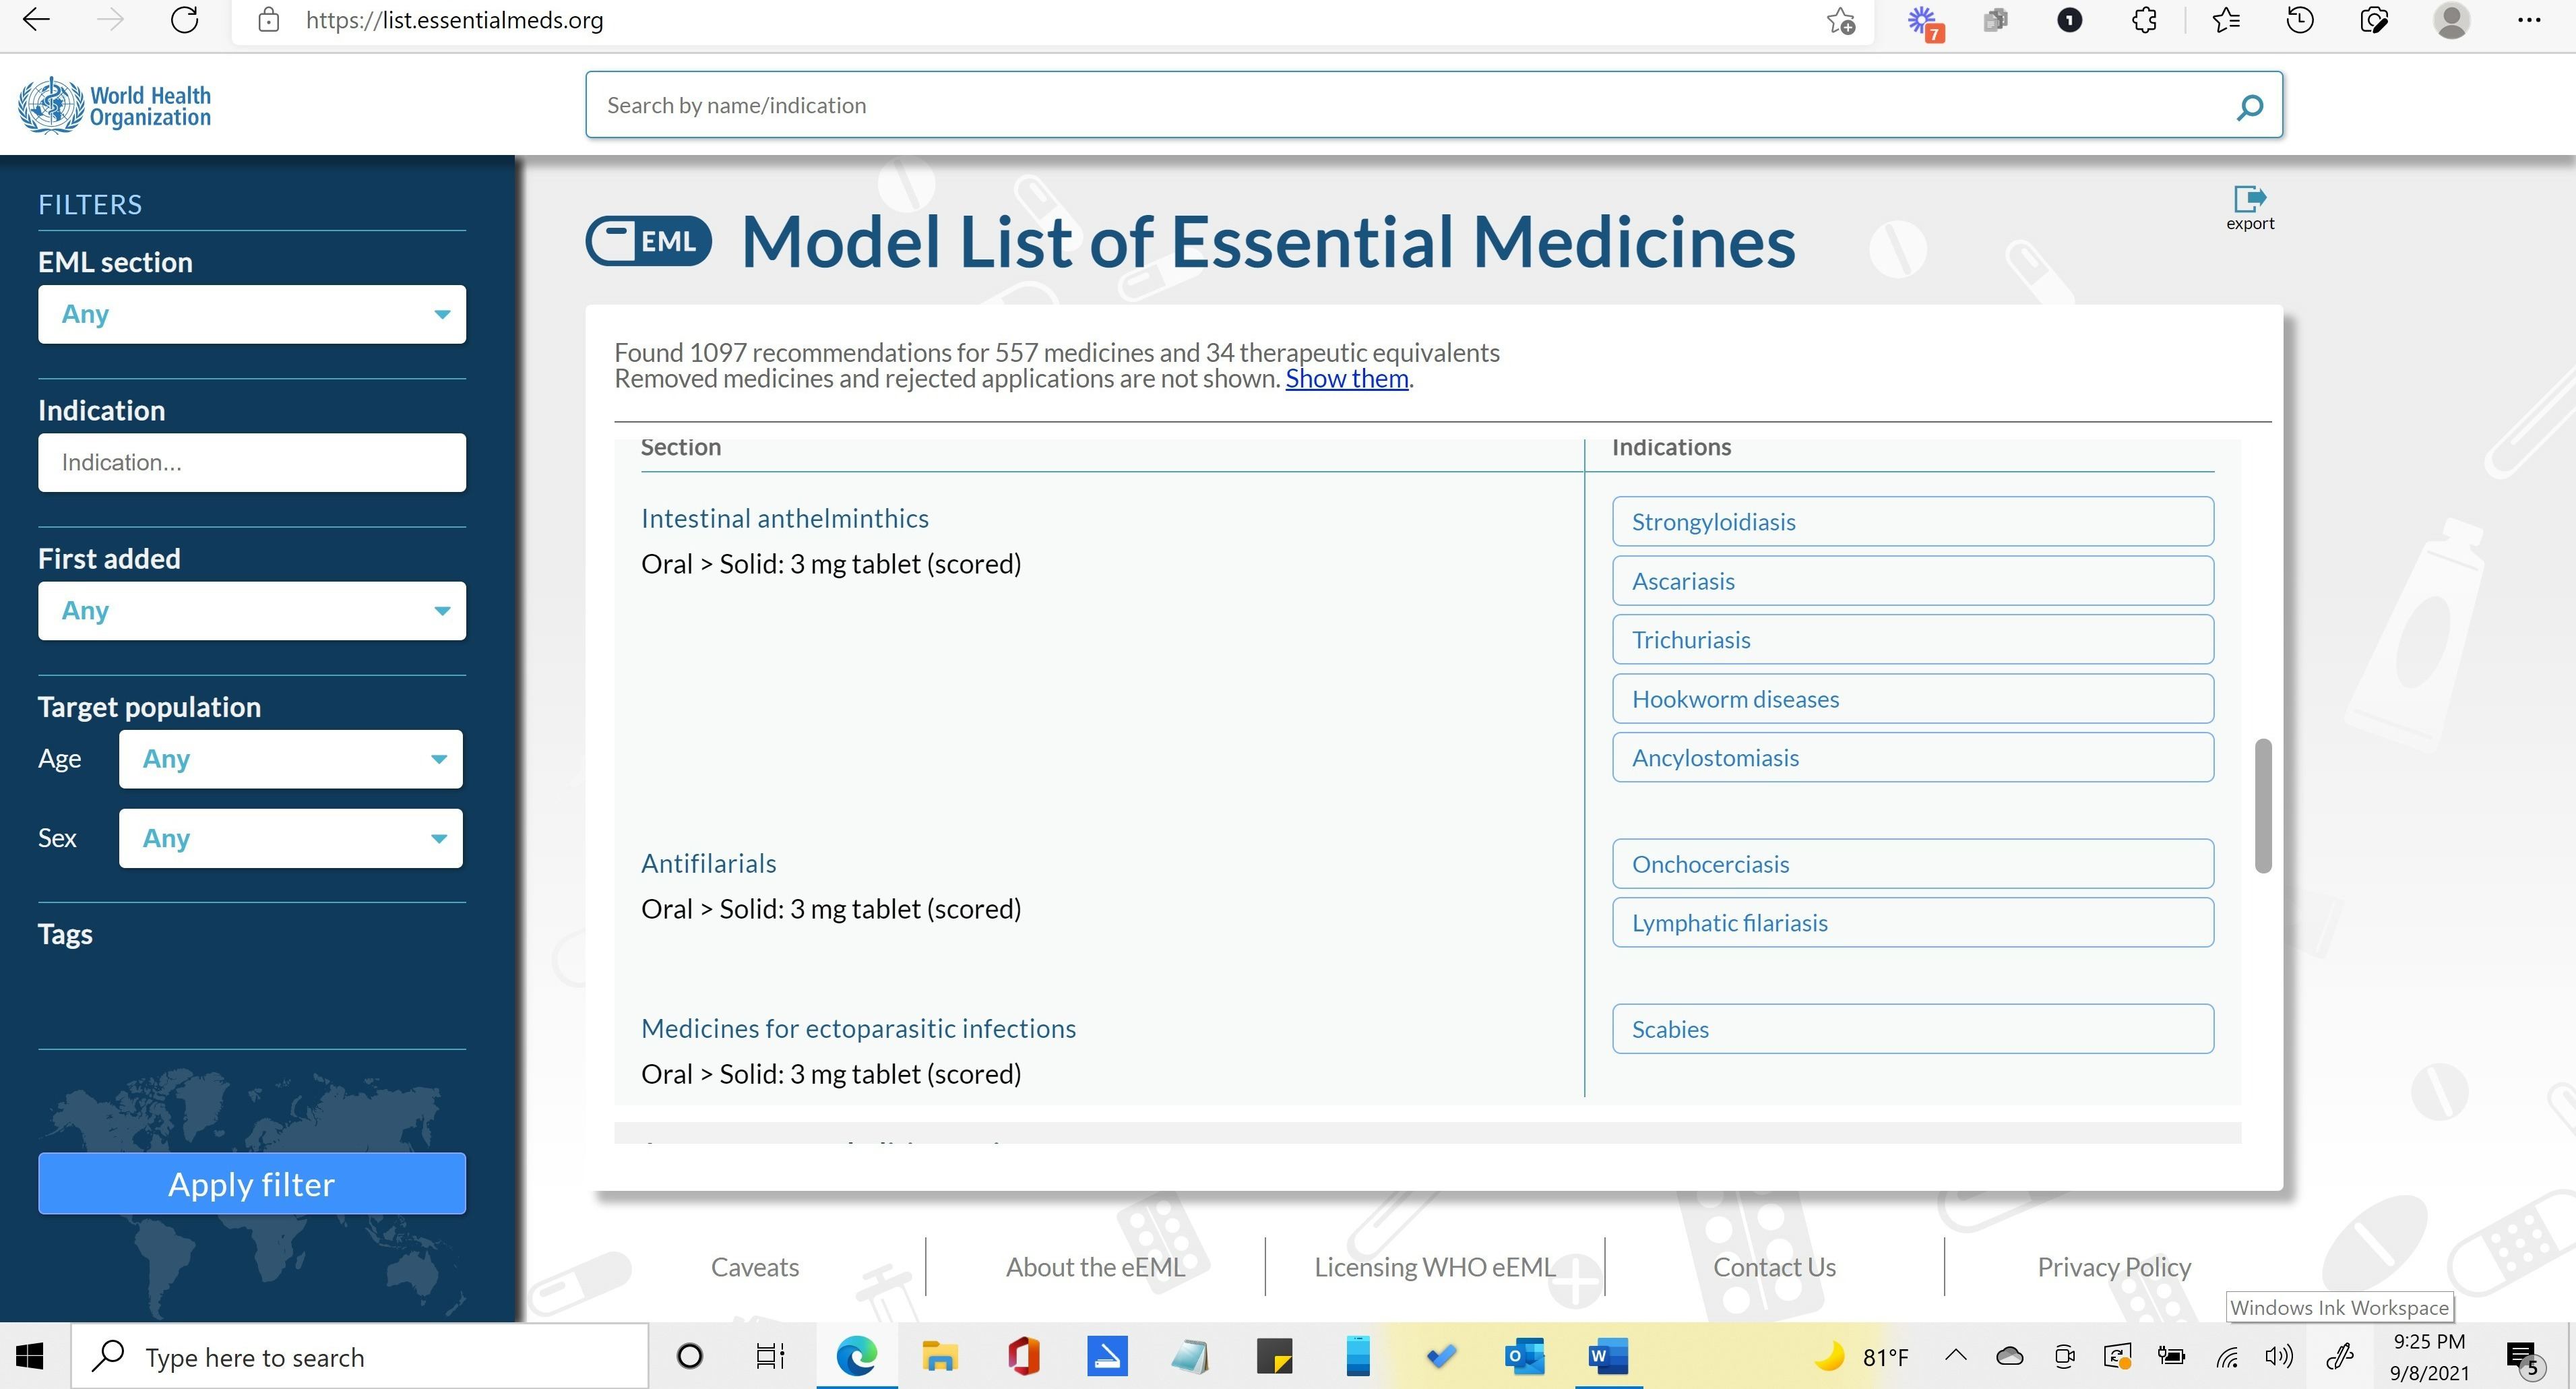
Task: Click the browser profile avatar
Action: click(2451, 20)
